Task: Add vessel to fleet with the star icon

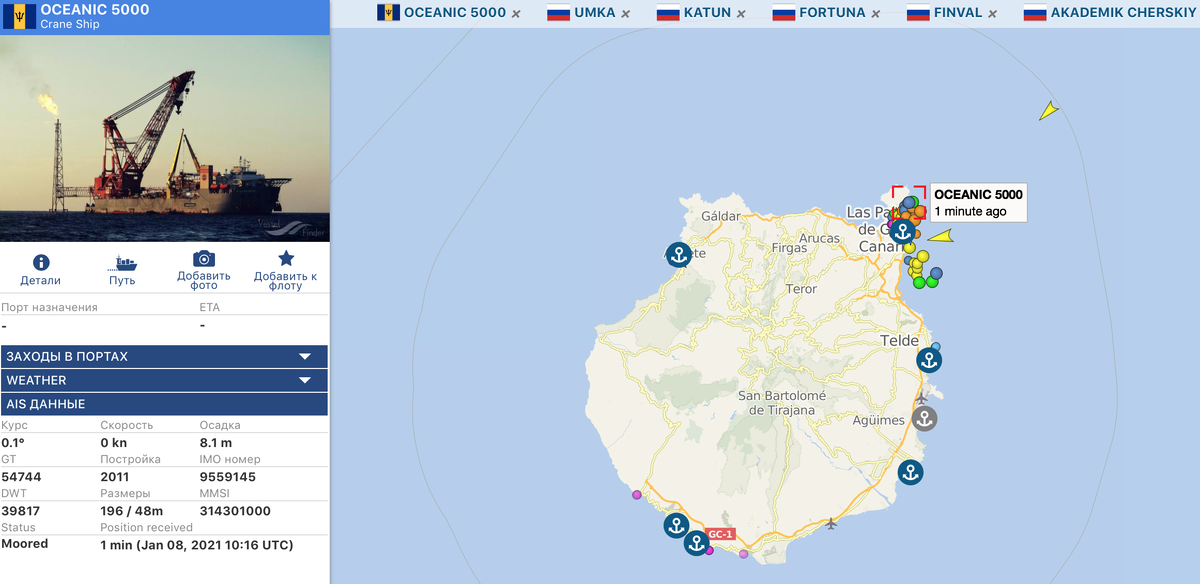Action: coord(286,258)
